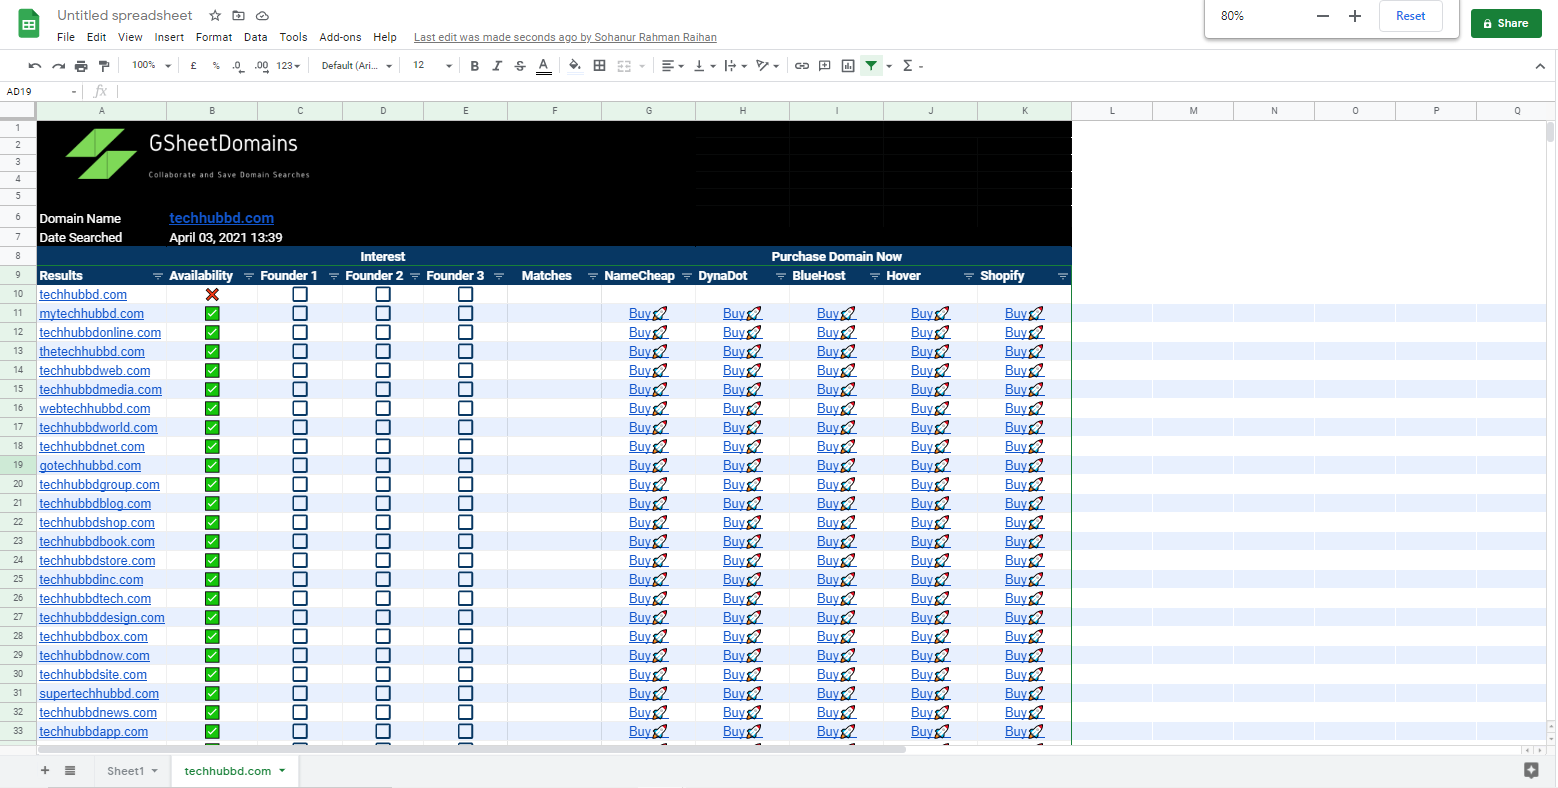Viewport: 1558px width, 788px height.
Task: Open the techhubbdshop.com link
Action: pyautogui.click(x=97, y=523)
